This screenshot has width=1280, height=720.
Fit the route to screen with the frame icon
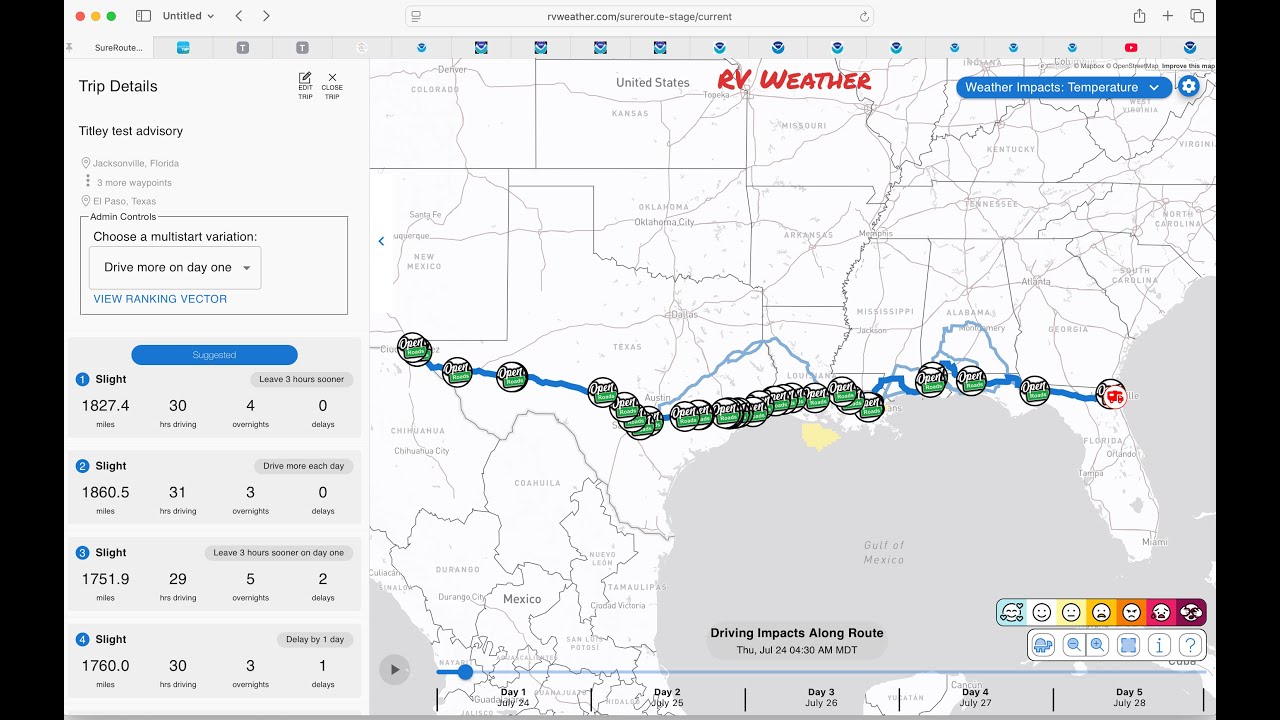pos(1128,645)
